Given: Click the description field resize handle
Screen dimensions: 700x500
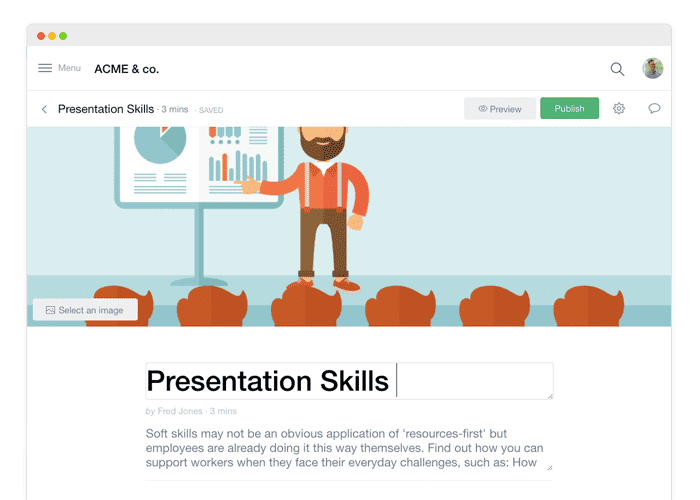Looking at the screenshot, I should (550, 468).
